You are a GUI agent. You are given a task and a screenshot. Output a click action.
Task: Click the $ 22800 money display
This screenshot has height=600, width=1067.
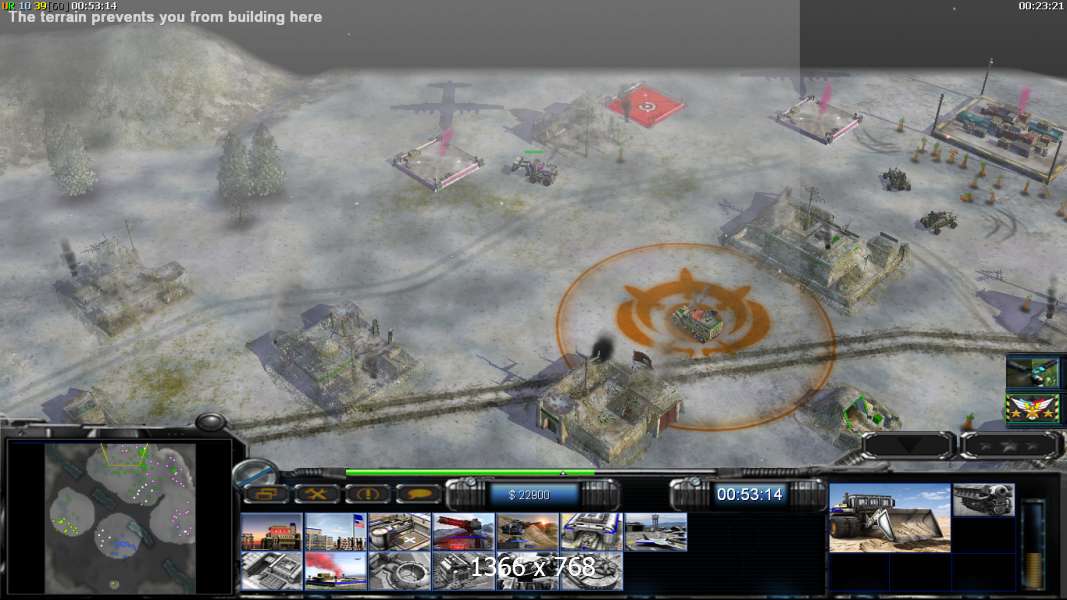529,495
